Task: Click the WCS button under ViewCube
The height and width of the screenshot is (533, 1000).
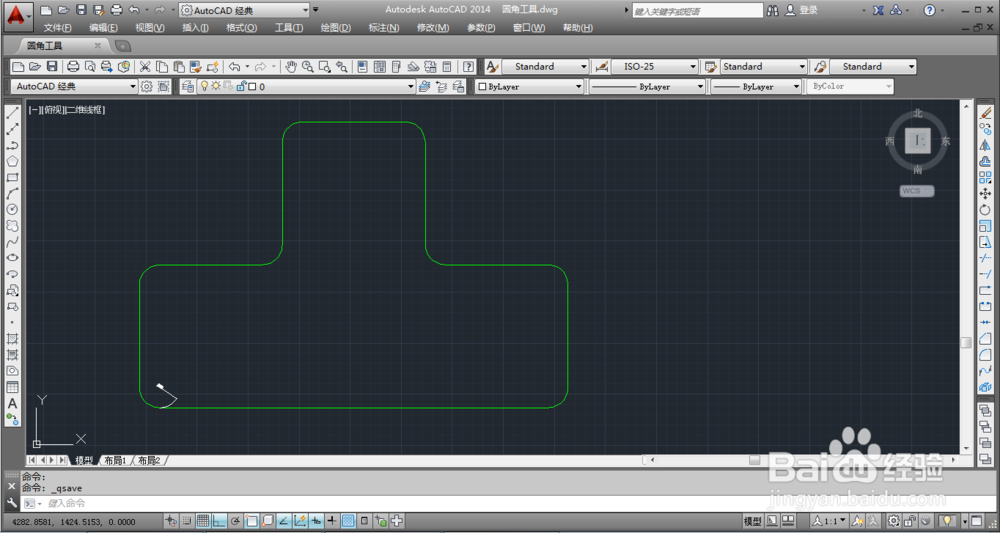Action: 917,191
